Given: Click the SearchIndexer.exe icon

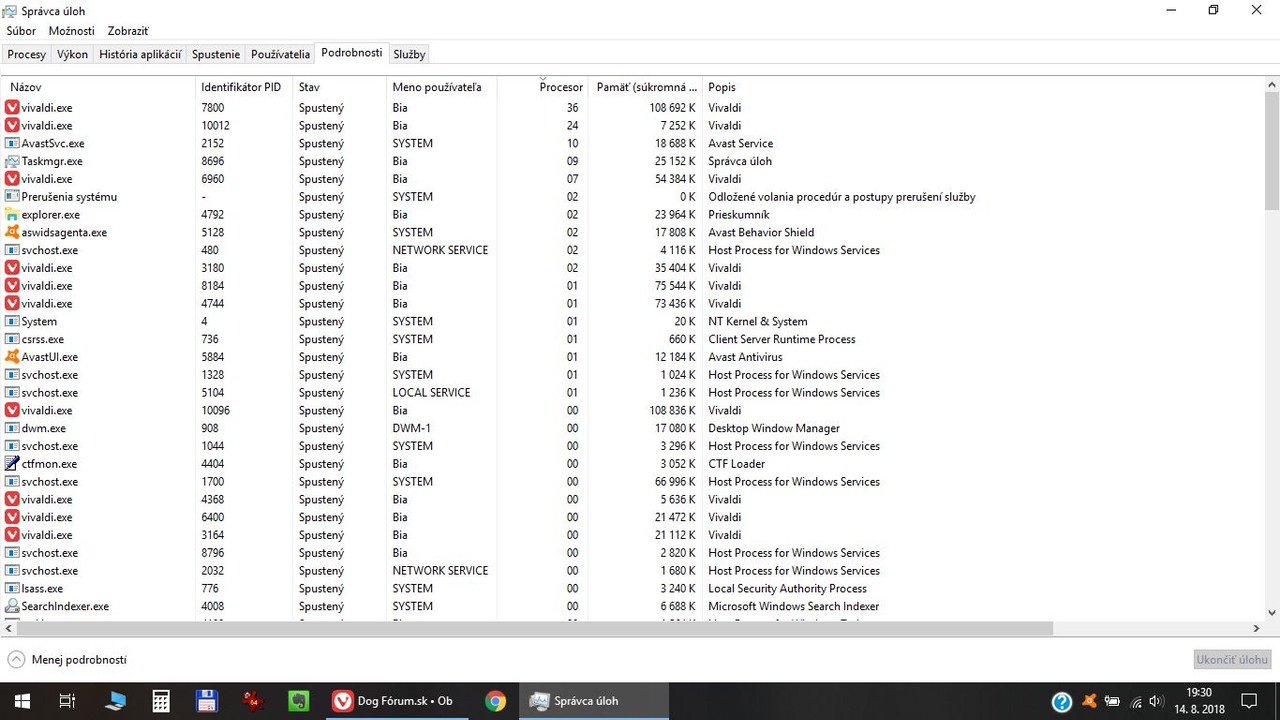Looking at the screenshot, I should 12,606.
